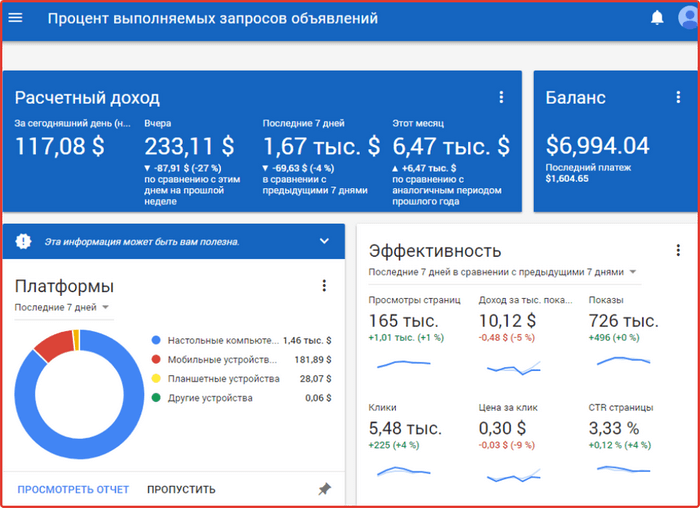
Task: Click Просмотры страниц sparkline chart
Action: coord(404,363)
